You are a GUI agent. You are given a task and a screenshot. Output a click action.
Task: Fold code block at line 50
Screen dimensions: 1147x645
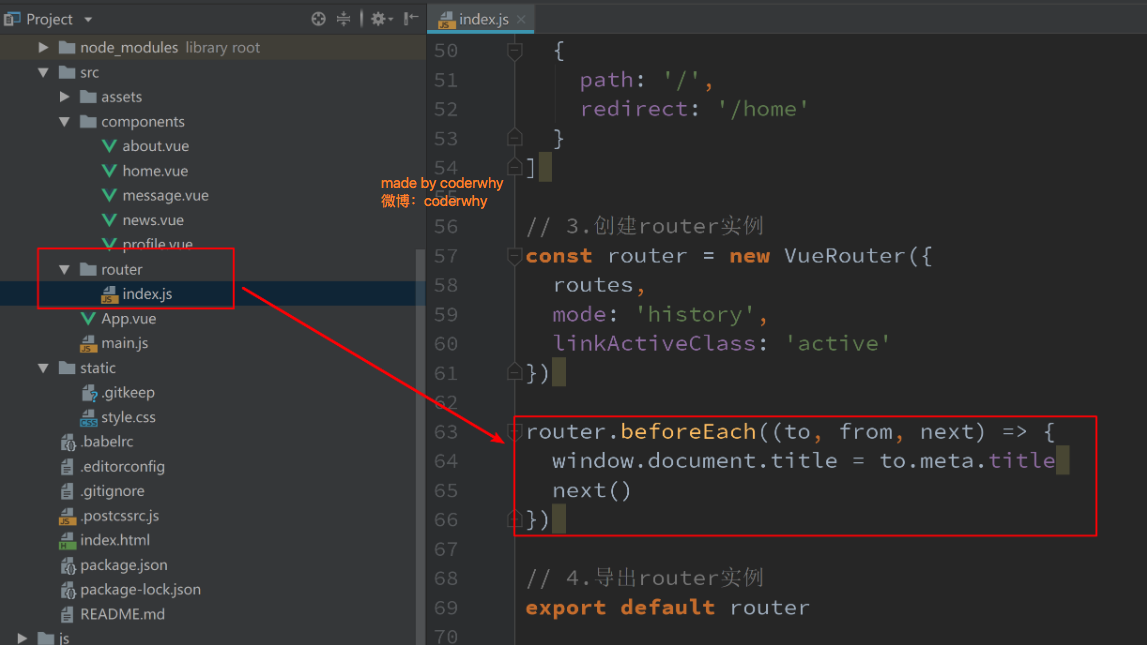coord(515,51)
